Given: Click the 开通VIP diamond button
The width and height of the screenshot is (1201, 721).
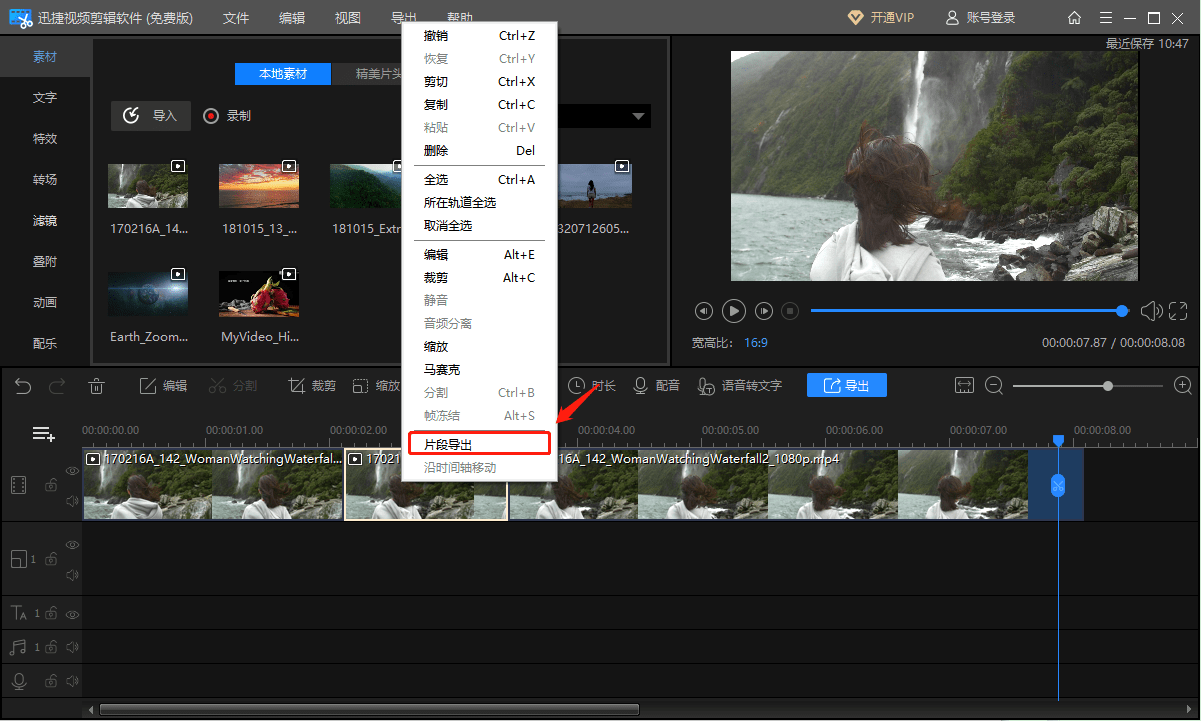Looking at the screenshot, I should tap(881, 18).
